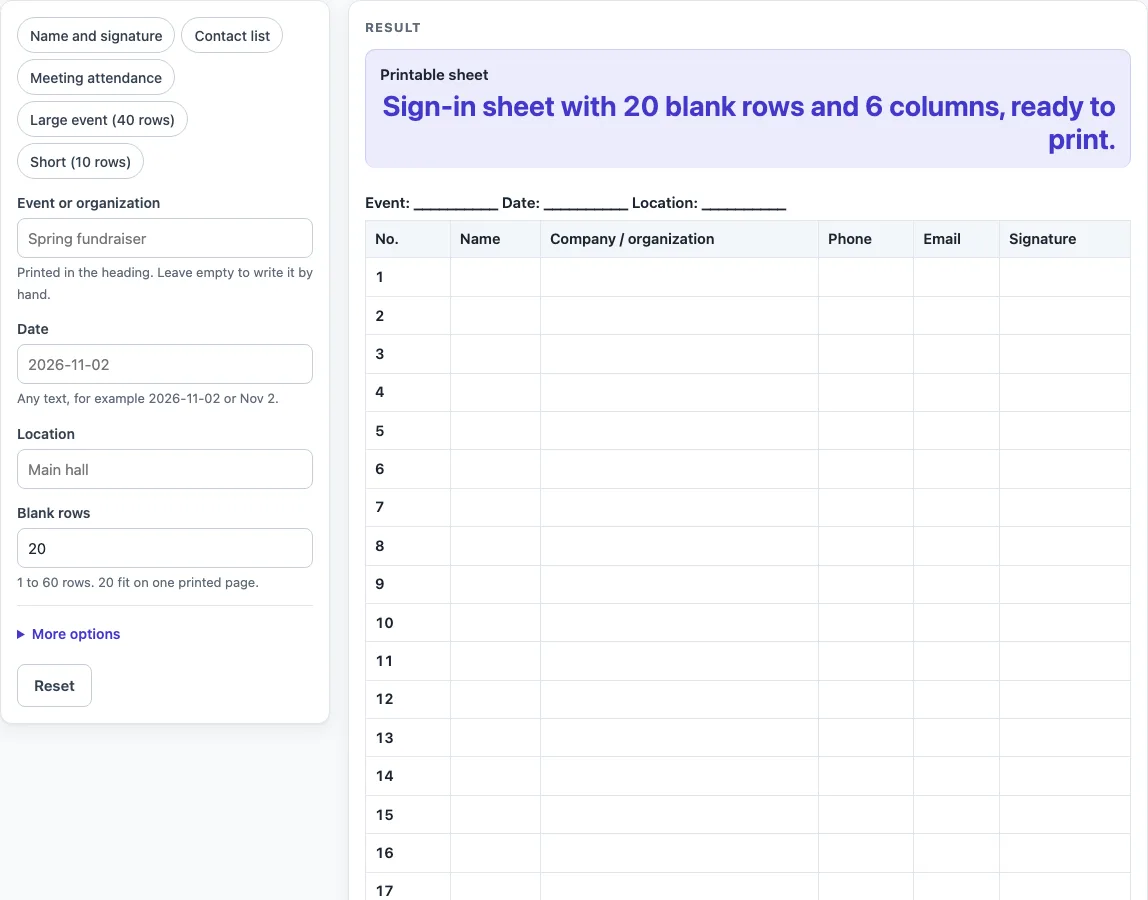Viewport: 1148px width, 900px height.
Task: Select the Short (10 rows) preset
Action: point(81,162)
